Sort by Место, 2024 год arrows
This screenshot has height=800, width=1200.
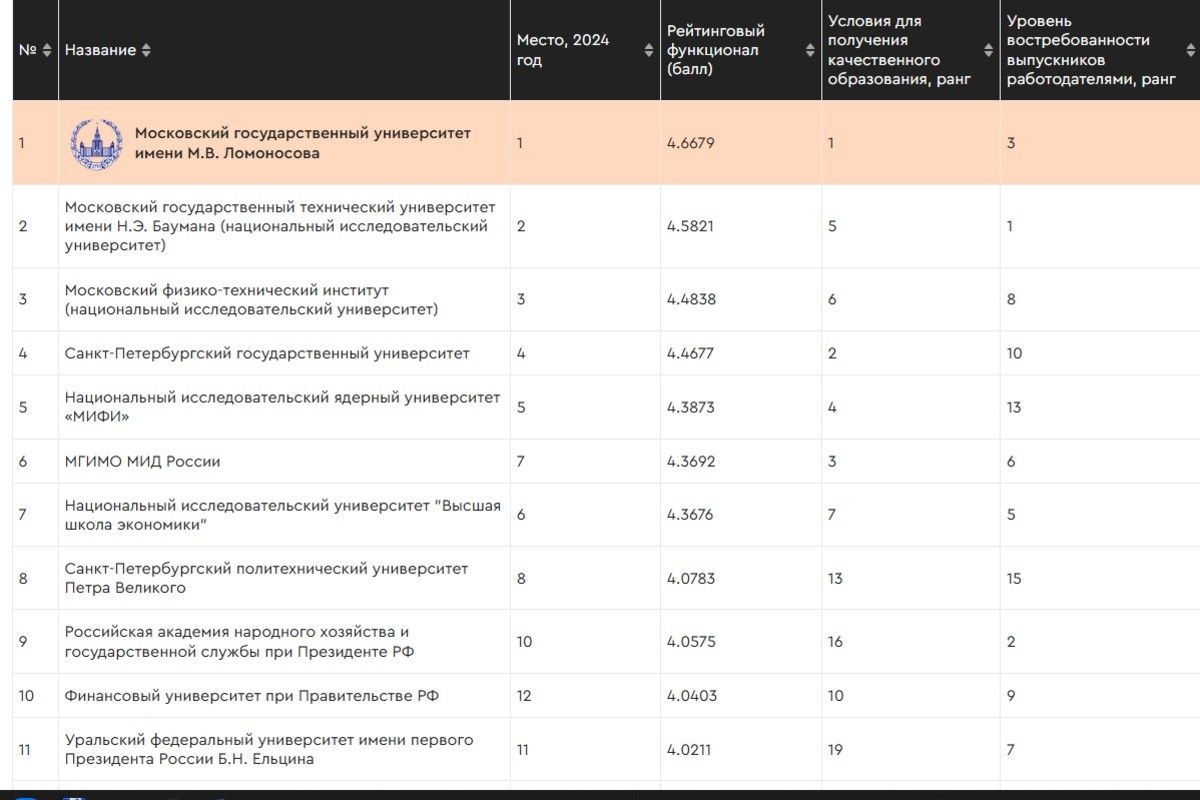tap(648, 50)
